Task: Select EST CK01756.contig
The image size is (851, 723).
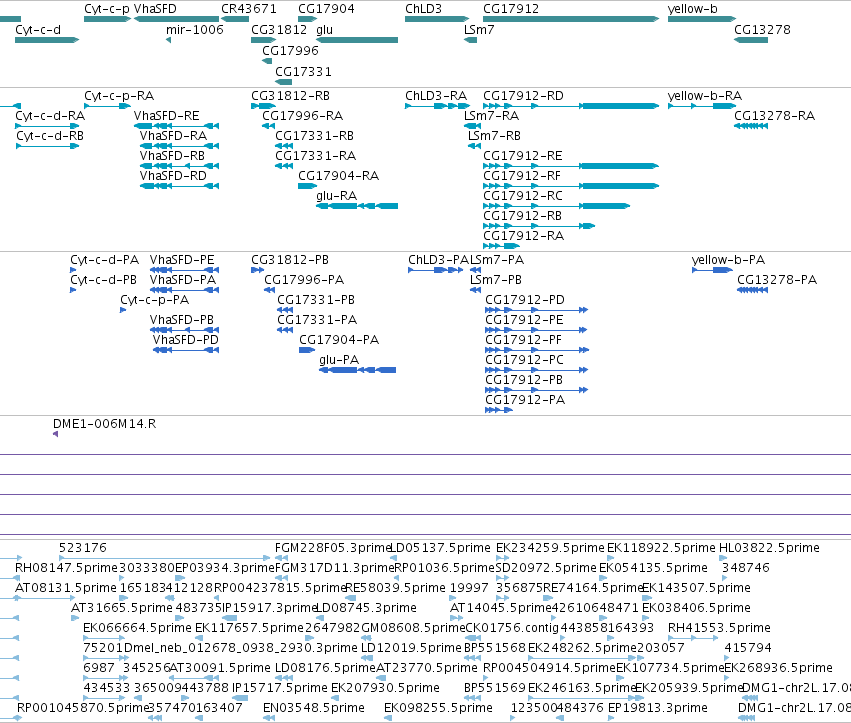Action: click(512, 628)
